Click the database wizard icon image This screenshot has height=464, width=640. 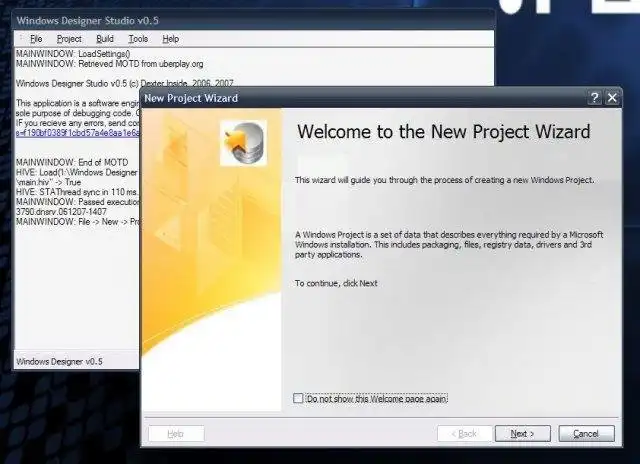[x=243, y=143]
